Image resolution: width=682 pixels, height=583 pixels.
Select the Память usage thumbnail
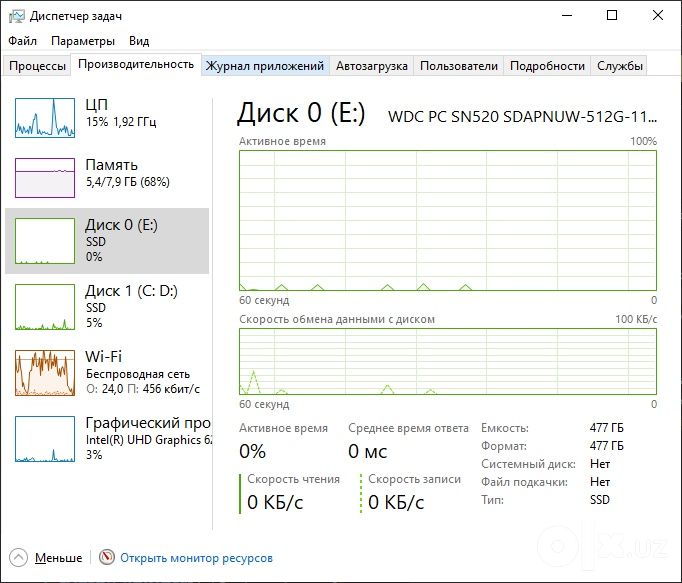pos(45,178)
